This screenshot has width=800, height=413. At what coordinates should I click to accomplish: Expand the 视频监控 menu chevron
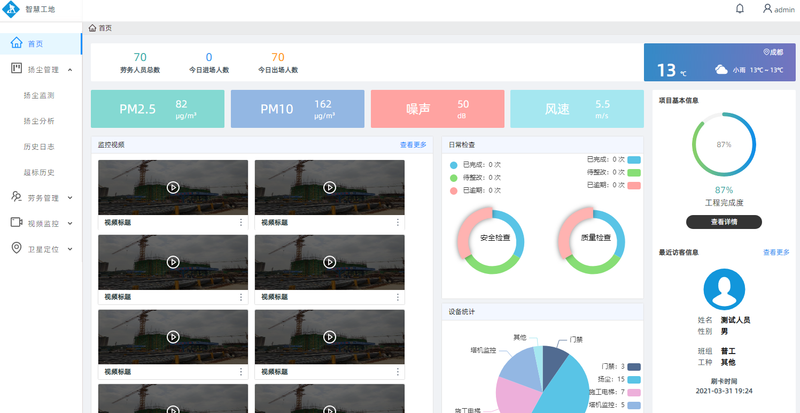pos(70,224)
